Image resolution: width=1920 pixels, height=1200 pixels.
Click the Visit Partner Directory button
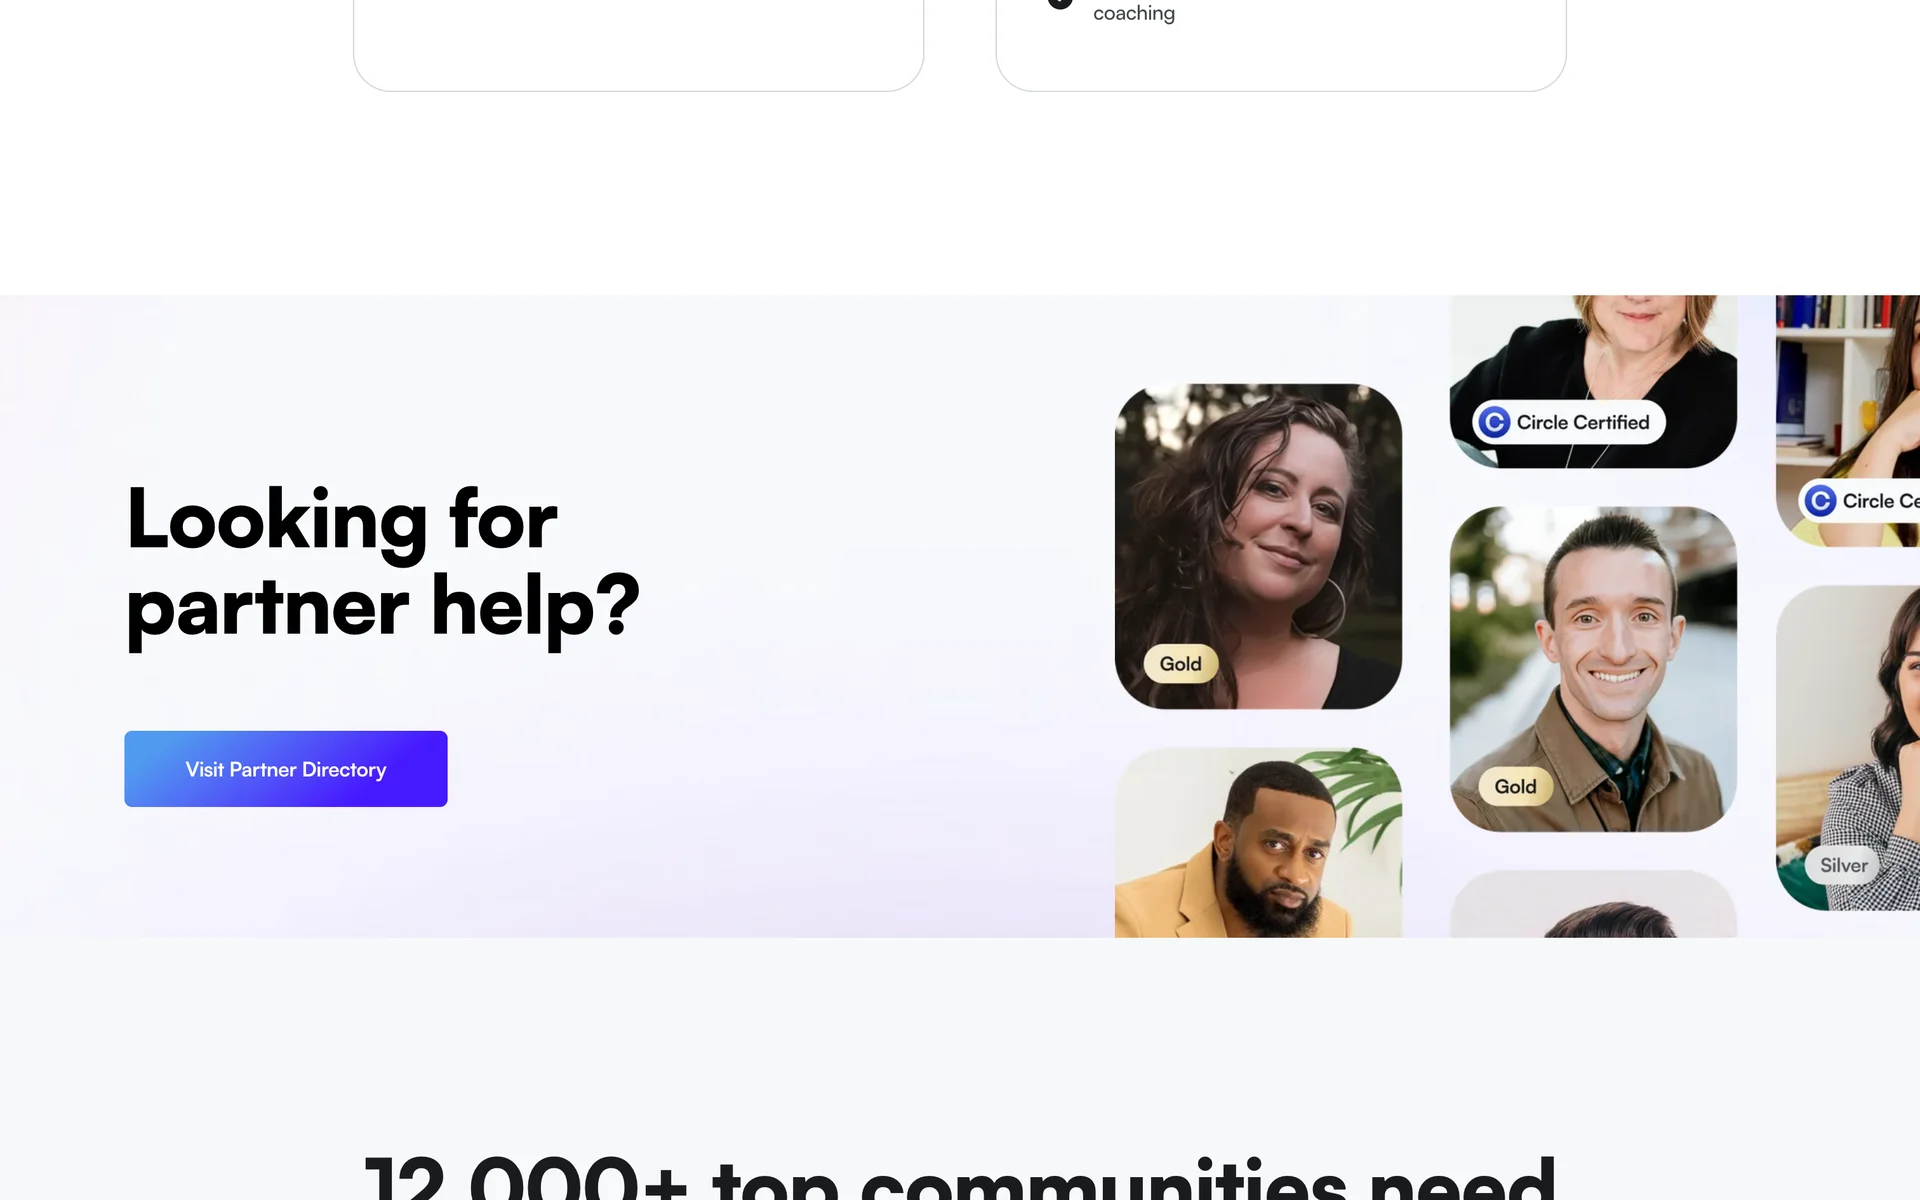click(x=285, y=768)
